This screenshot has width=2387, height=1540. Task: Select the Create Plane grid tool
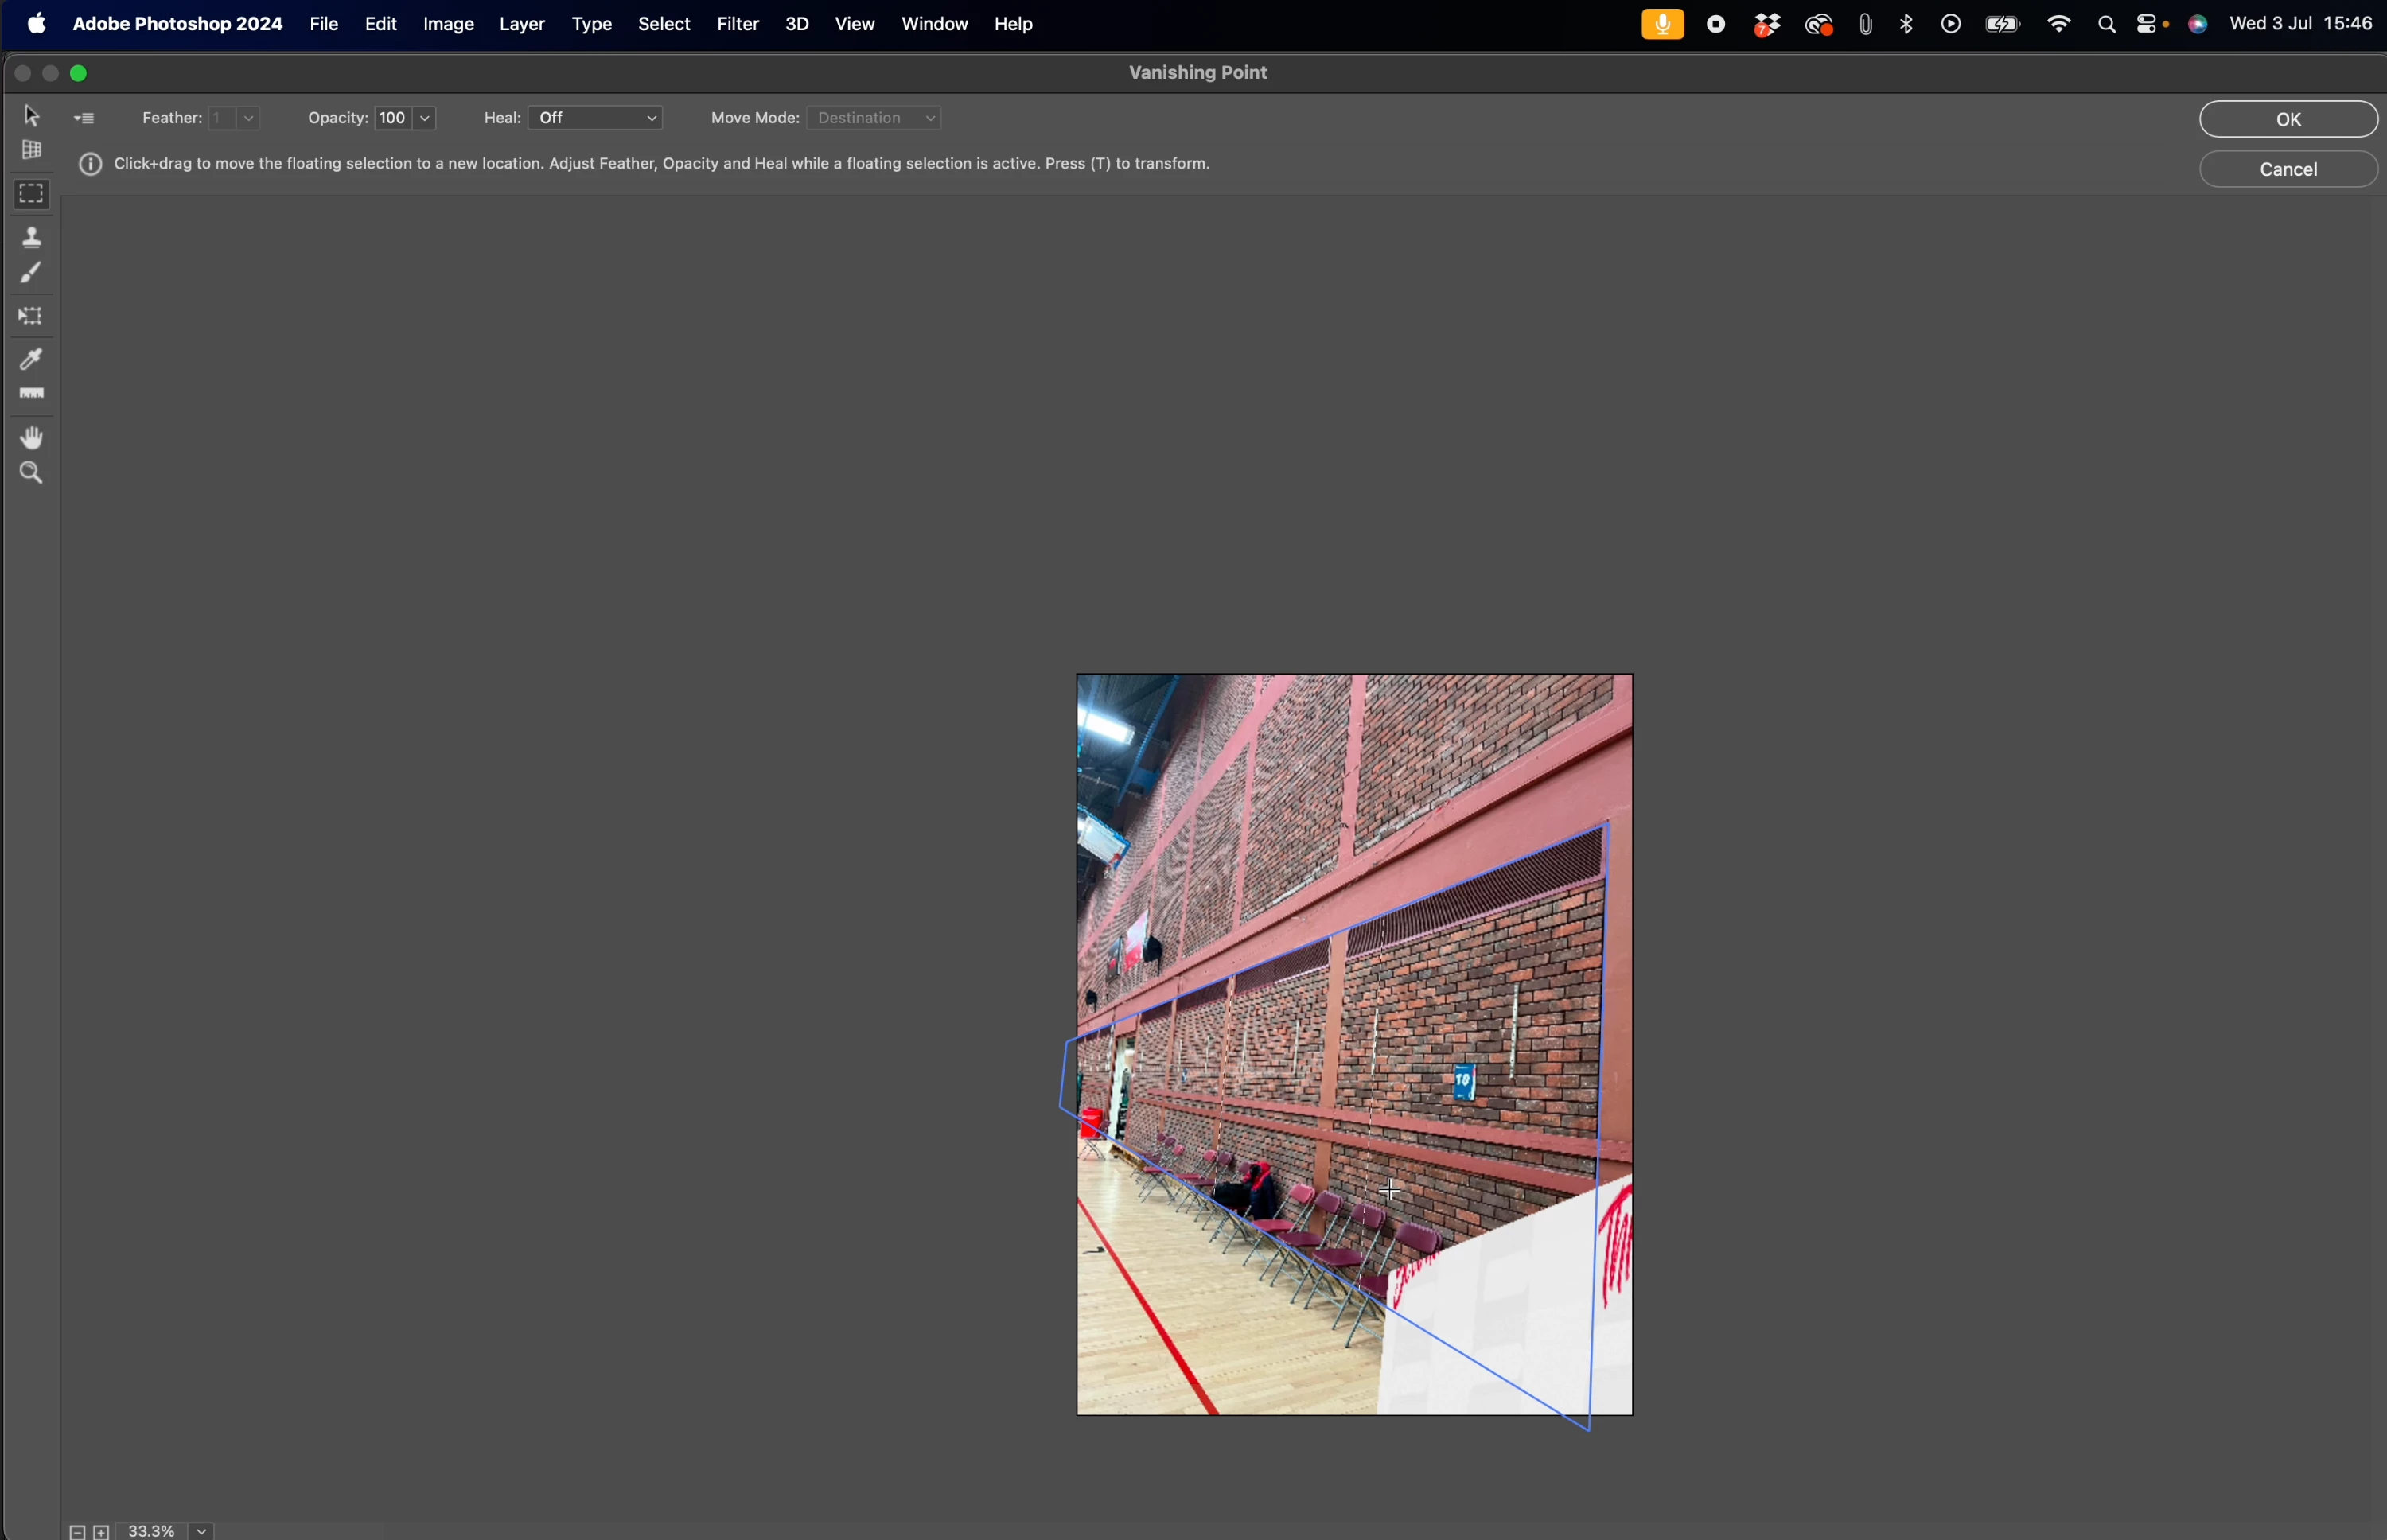[x=32, y=151]
